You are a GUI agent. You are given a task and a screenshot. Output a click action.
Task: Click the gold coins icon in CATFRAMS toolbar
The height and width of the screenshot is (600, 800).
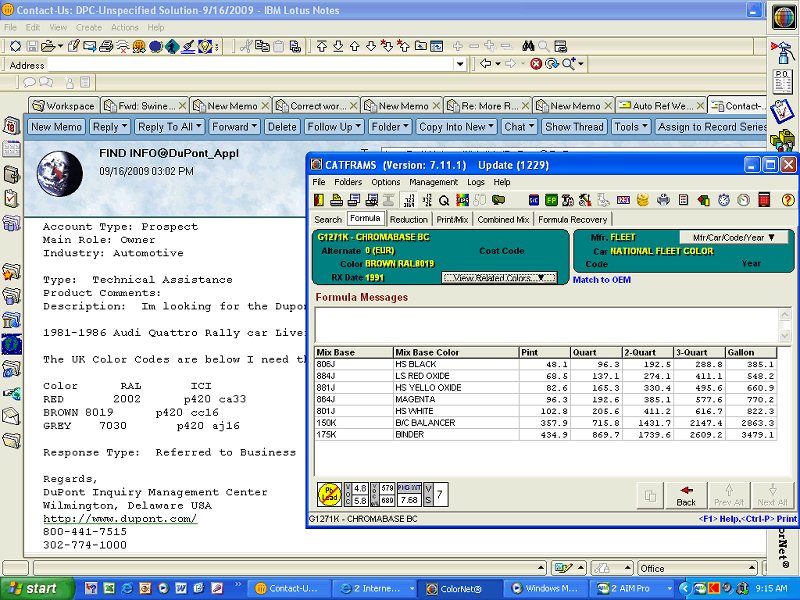pos(643,200)
